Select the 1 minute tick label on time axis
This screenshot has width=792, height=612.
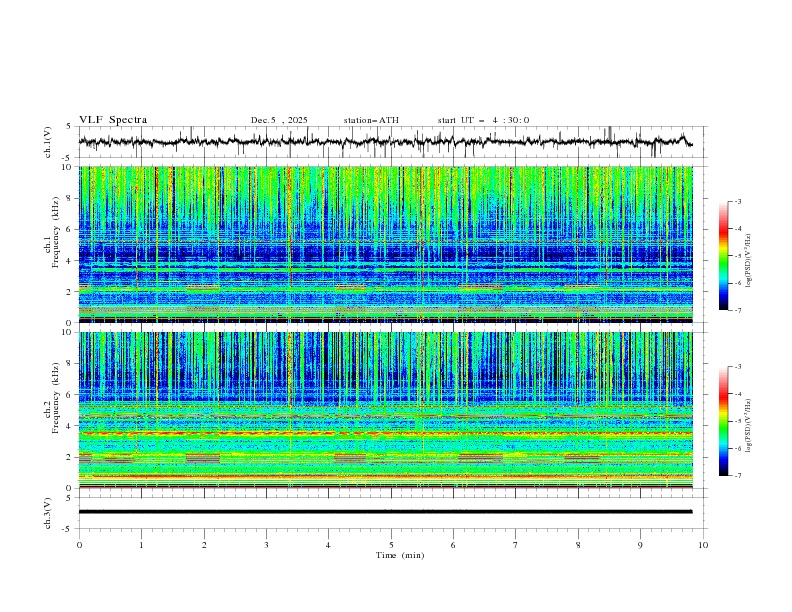click(x=141, y=545)
